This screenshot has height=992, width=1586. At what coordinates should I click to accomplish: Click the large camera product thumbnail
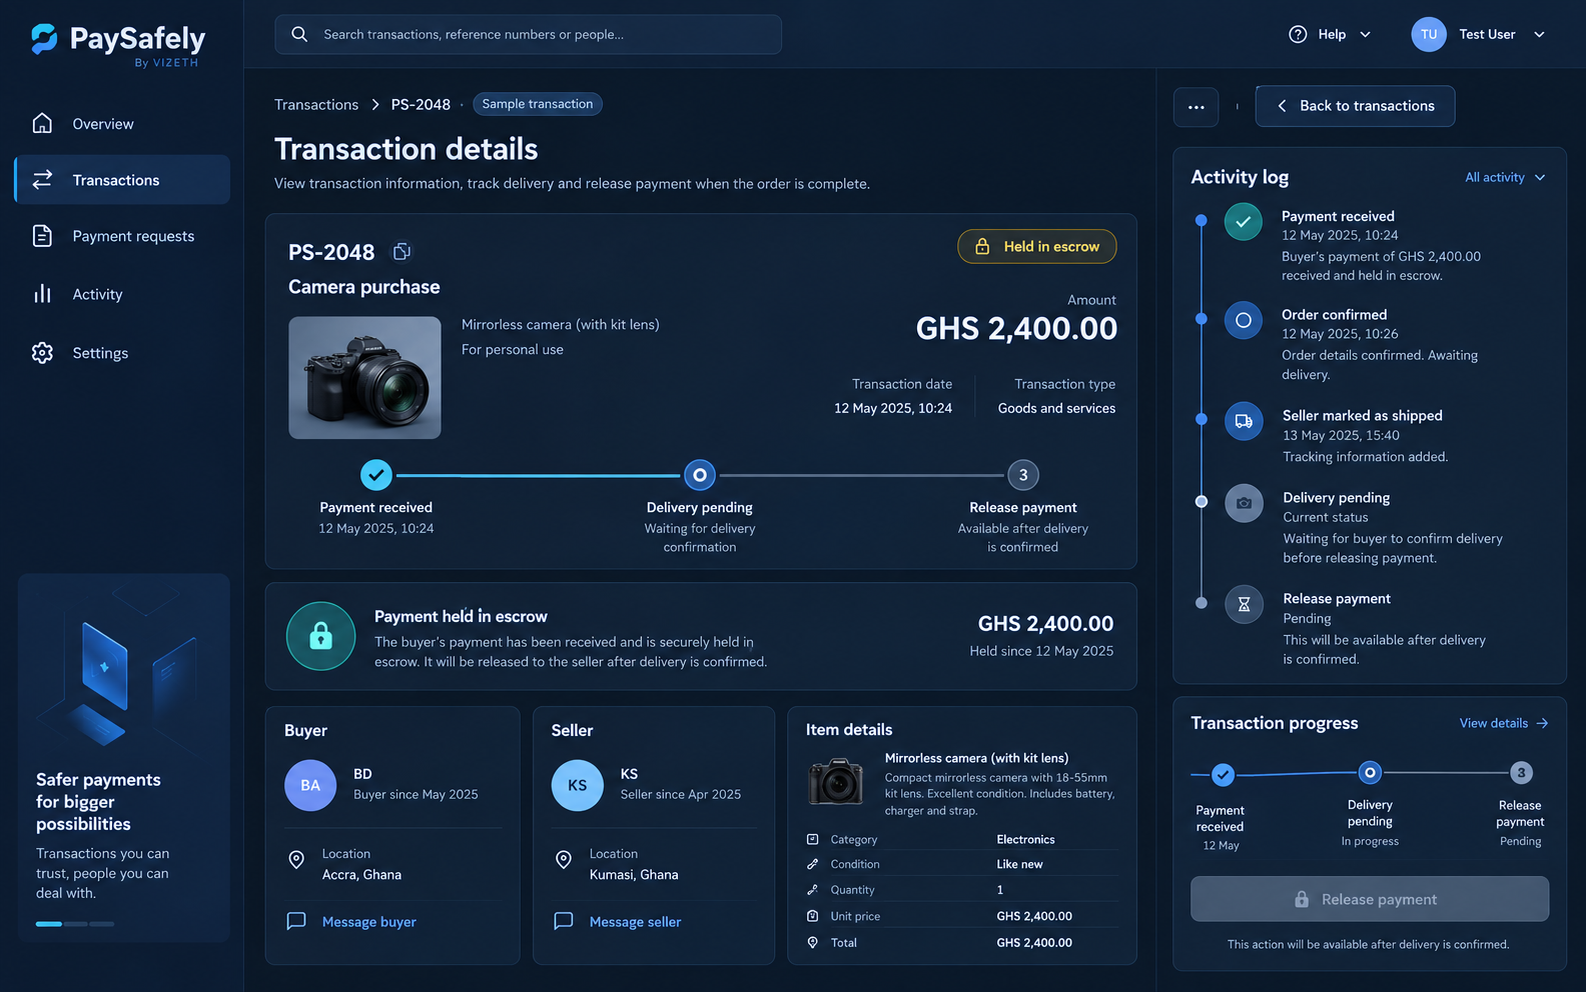coord(365,378)
